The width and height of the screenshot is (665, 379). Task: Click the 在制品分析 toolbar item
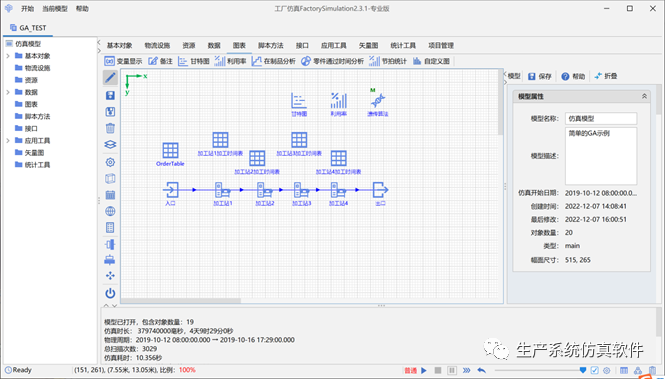[x=274, y=61]
